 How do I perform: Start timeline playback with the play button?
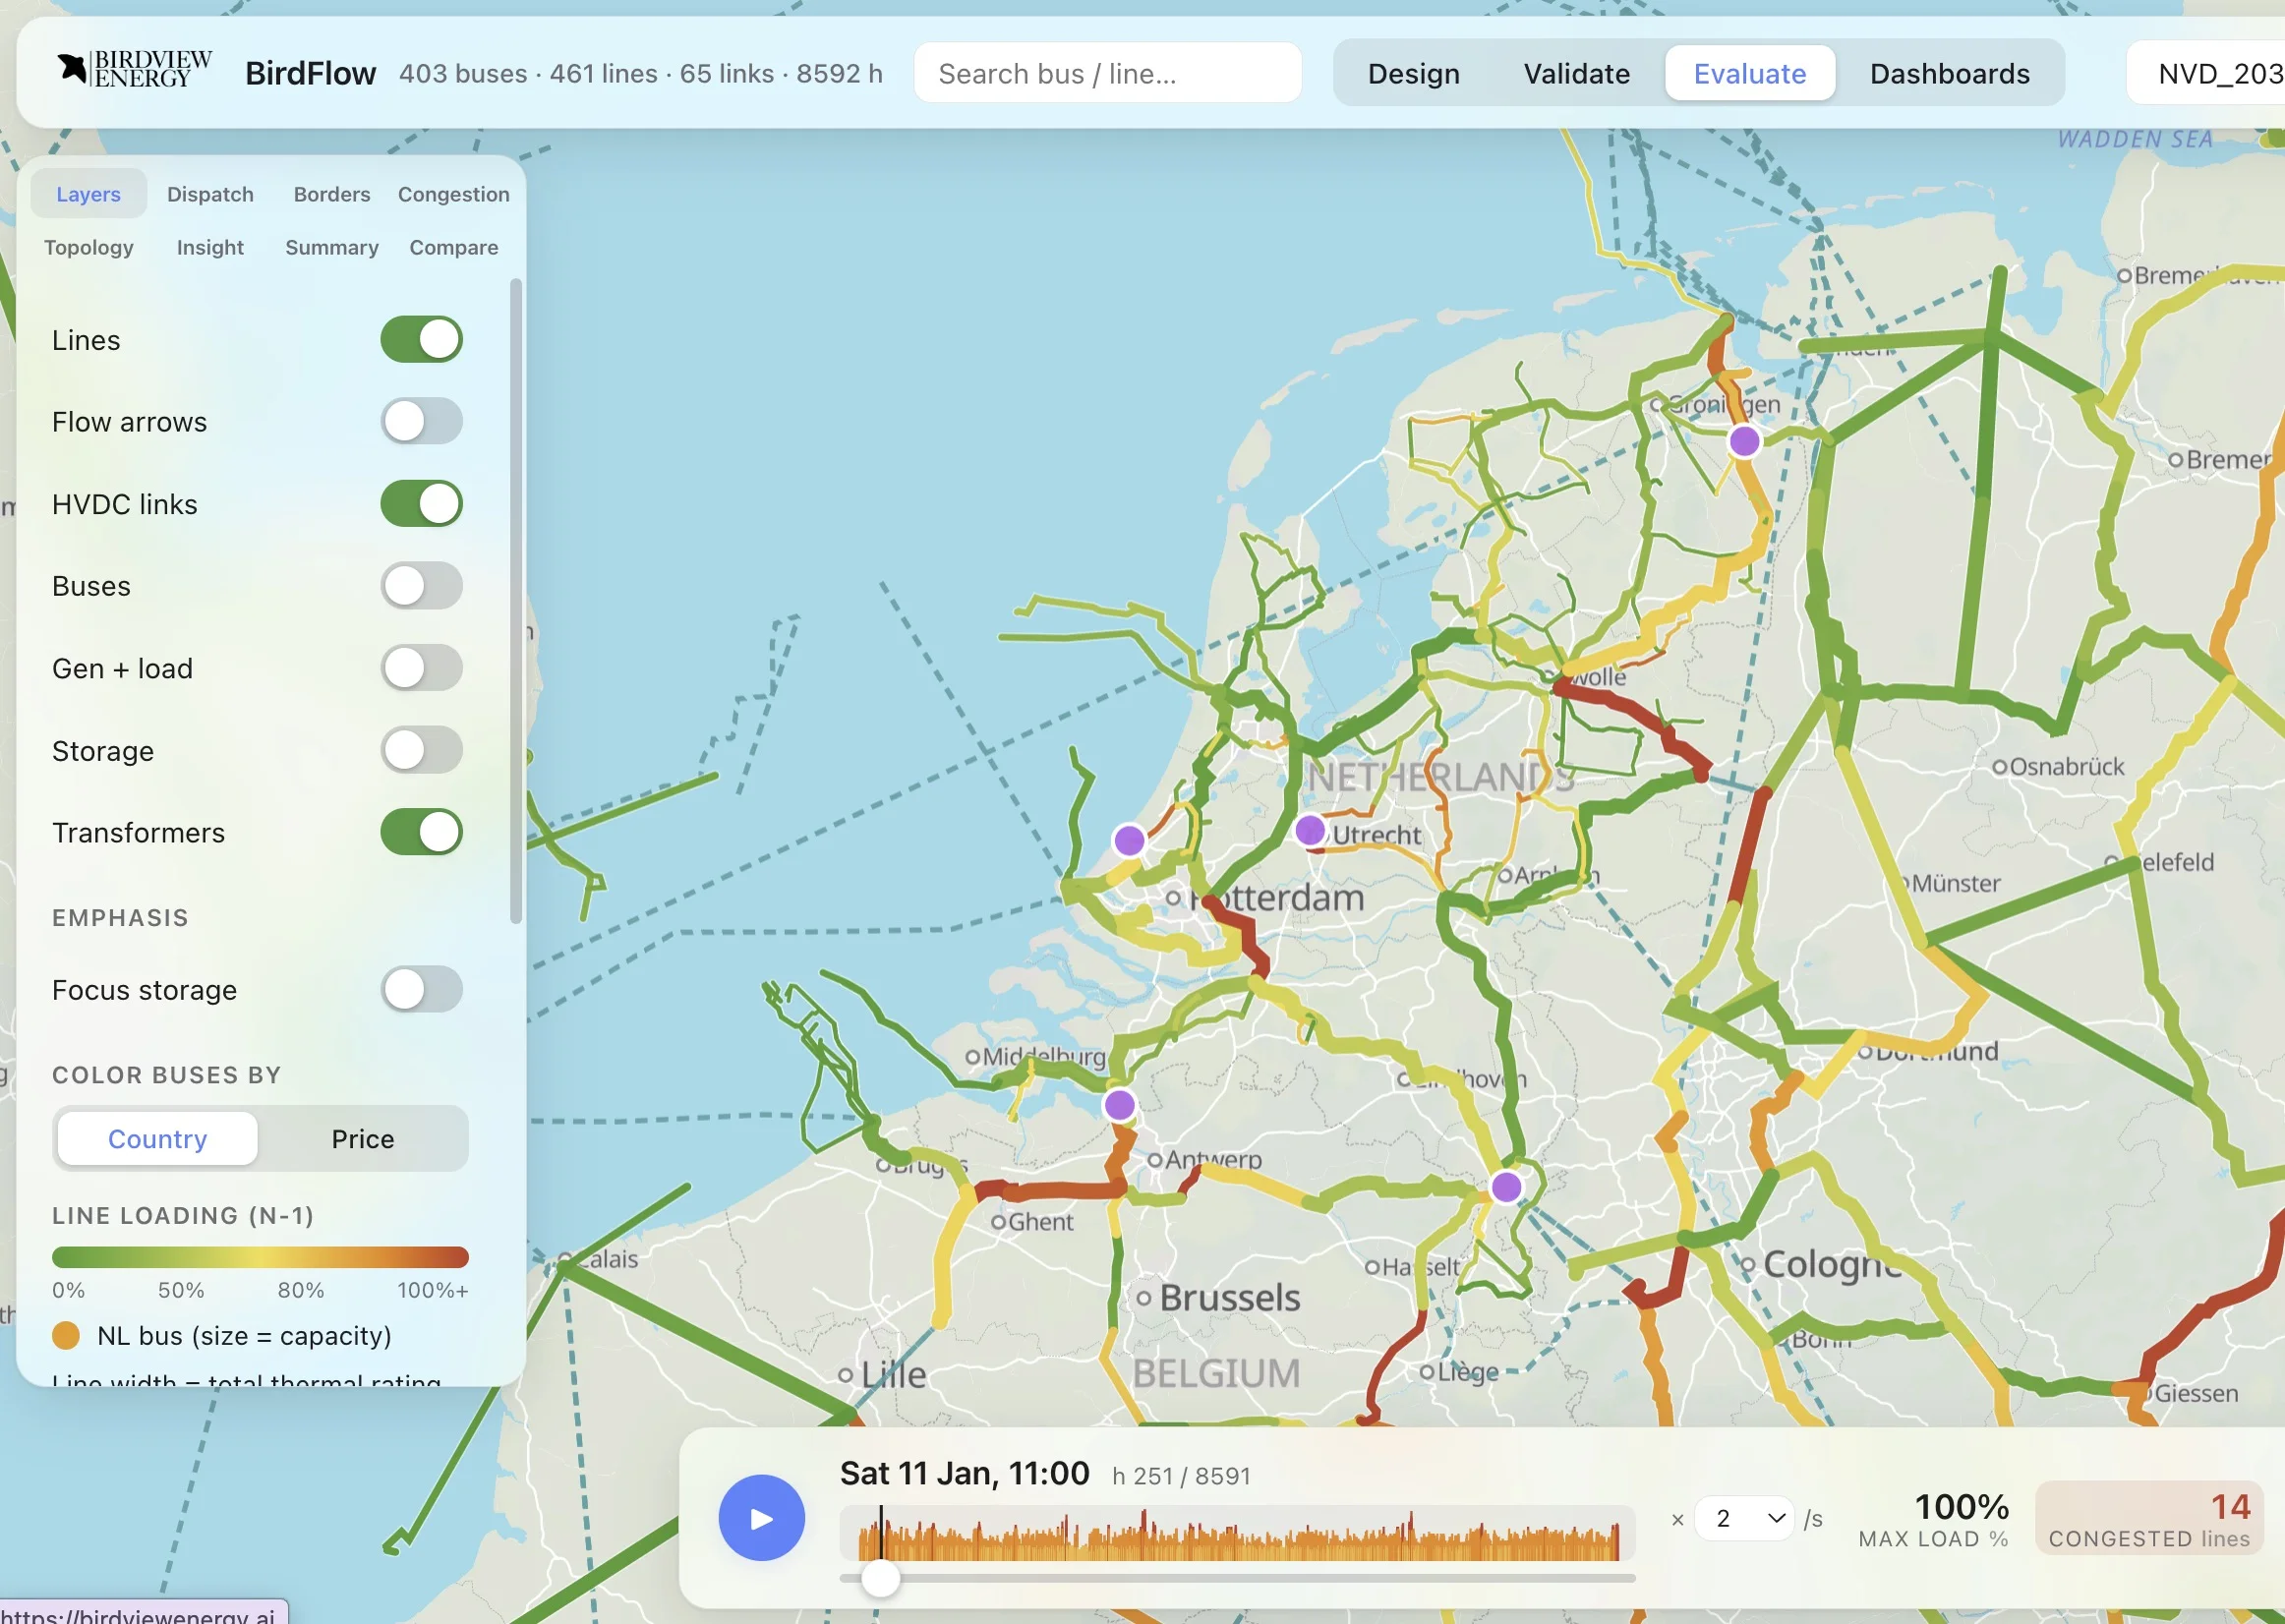pyautogui.click(x=761, y=1517)
